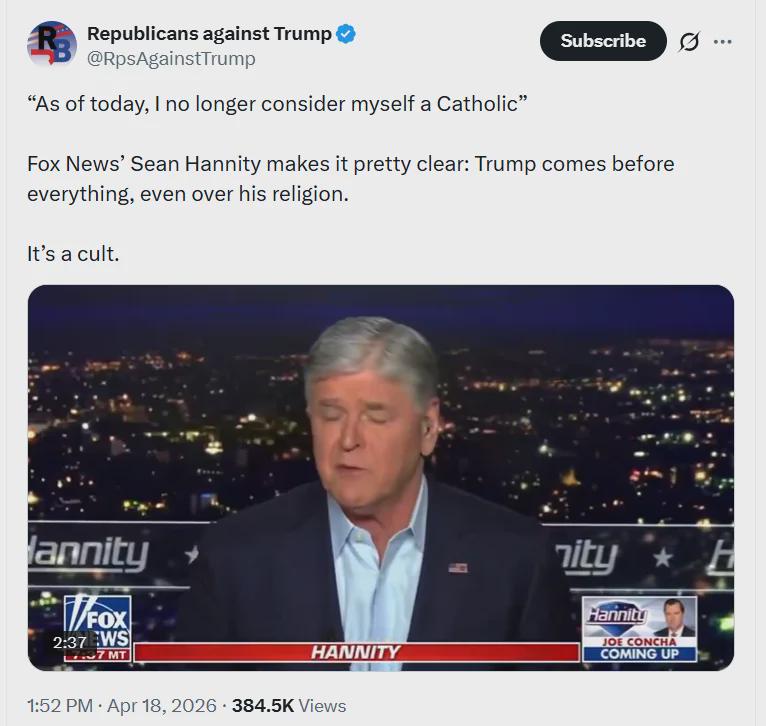Visit the @RpsAgainstTrump handle link

(171, 59)
